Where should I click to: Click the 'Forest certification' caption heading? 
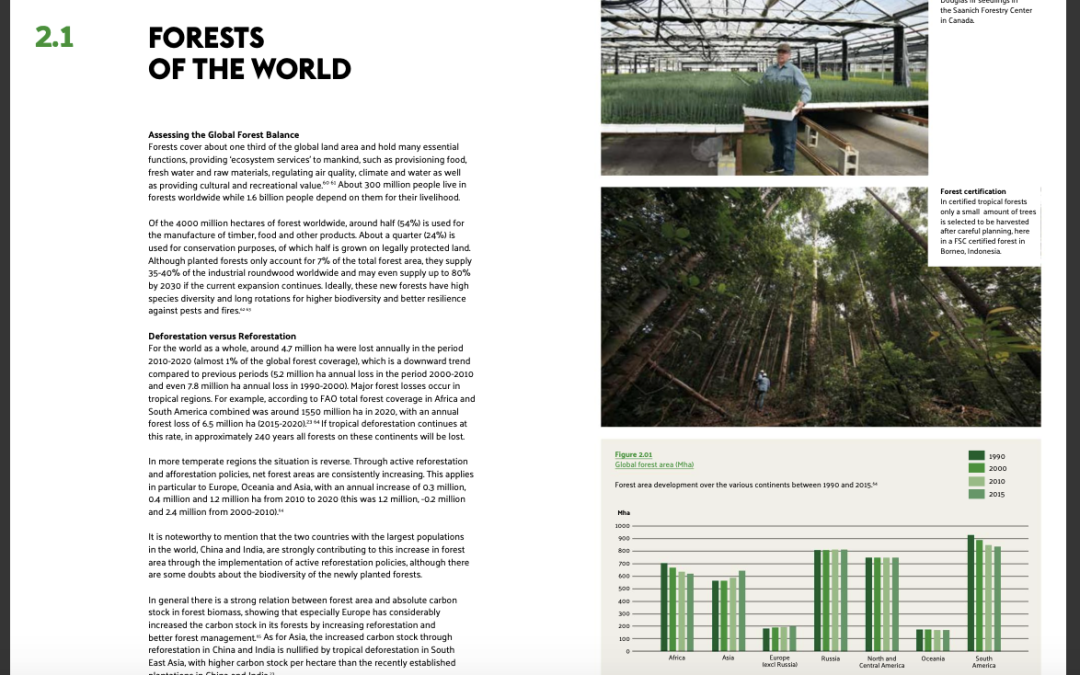[x=973, y=191]
